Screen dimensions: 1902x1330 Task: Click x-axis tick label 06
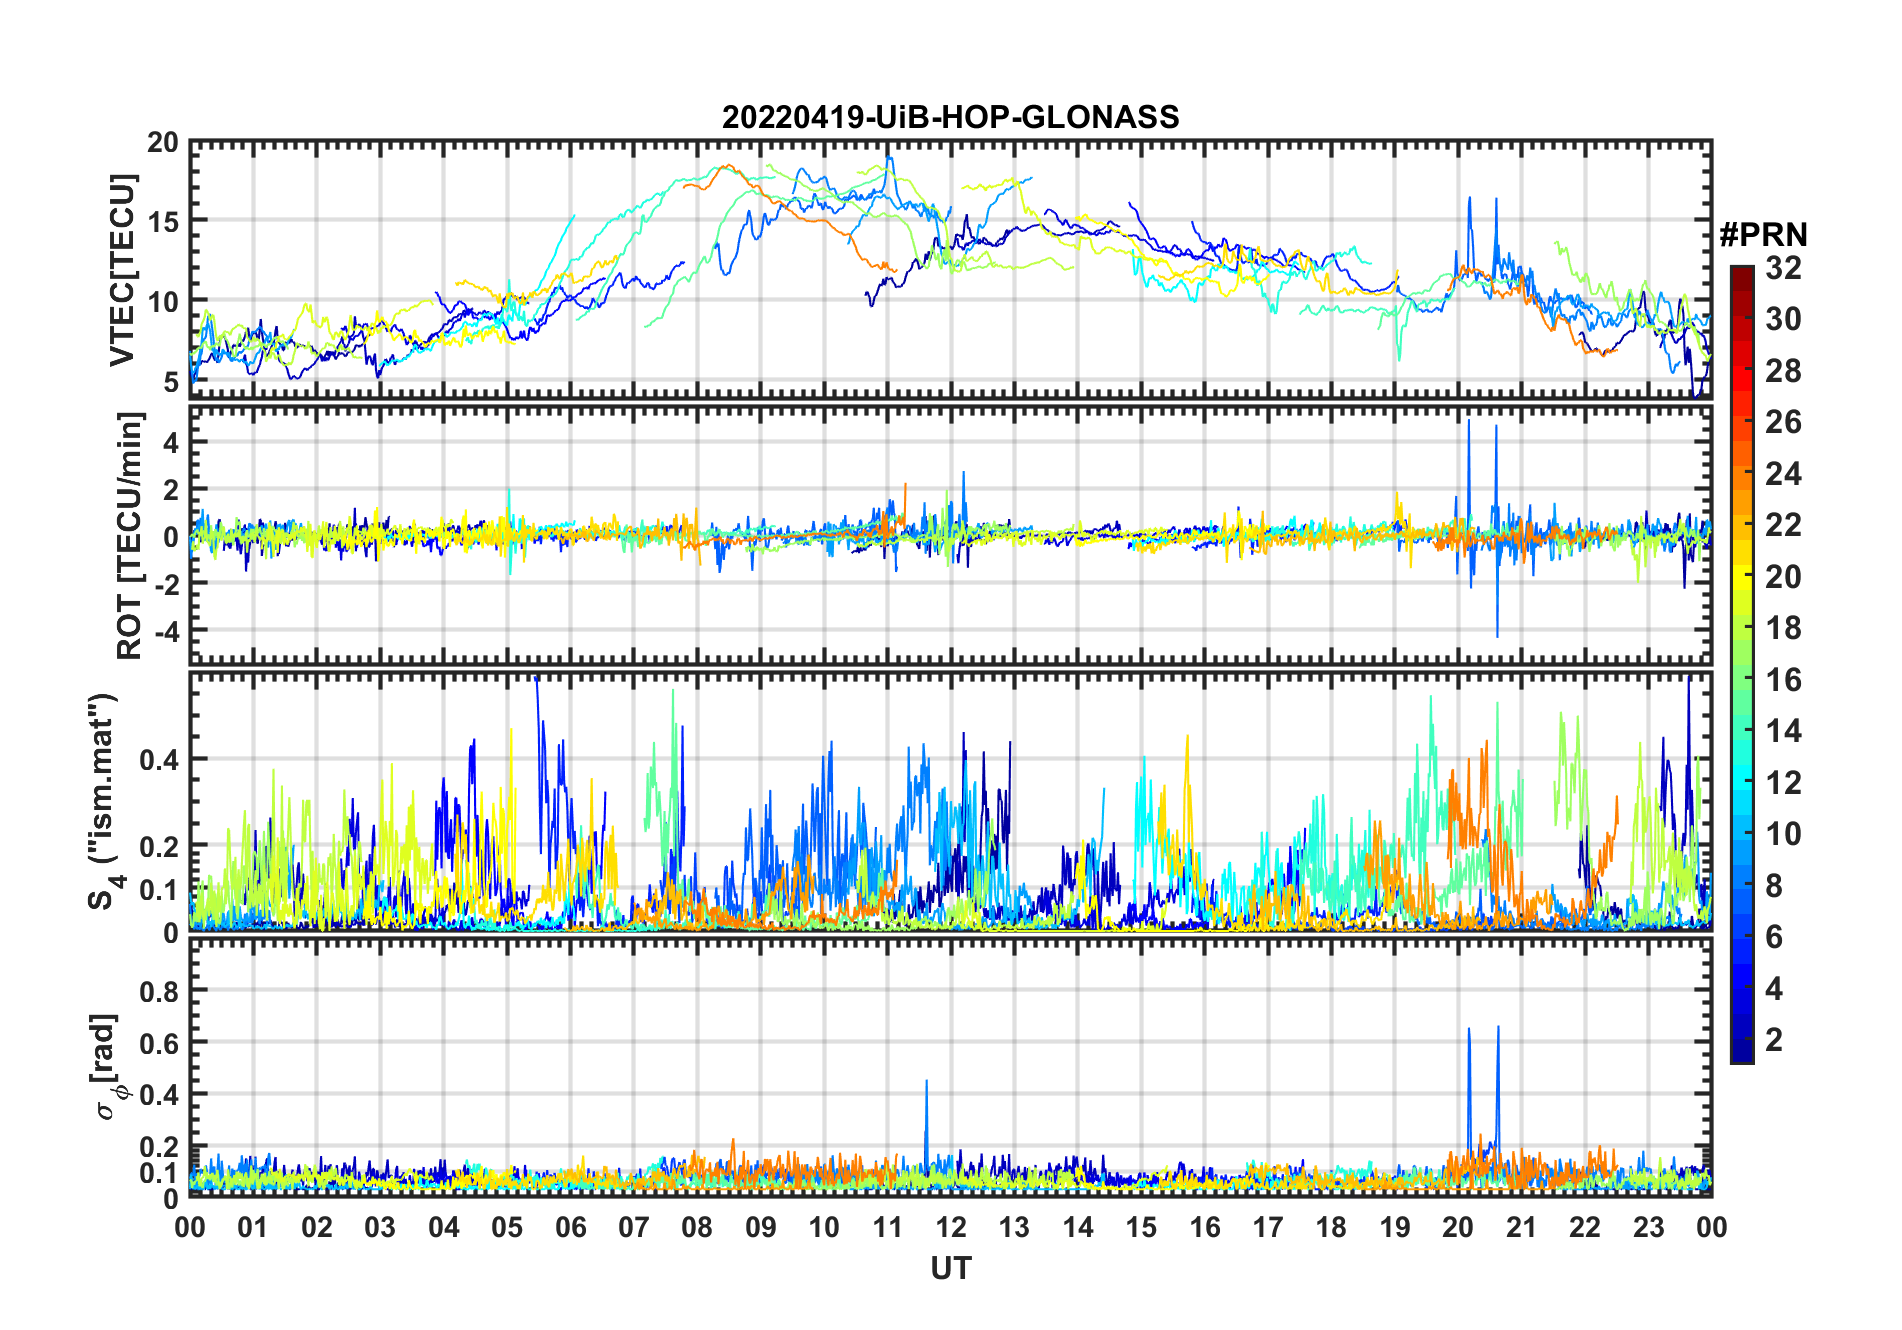[571, 1227]
